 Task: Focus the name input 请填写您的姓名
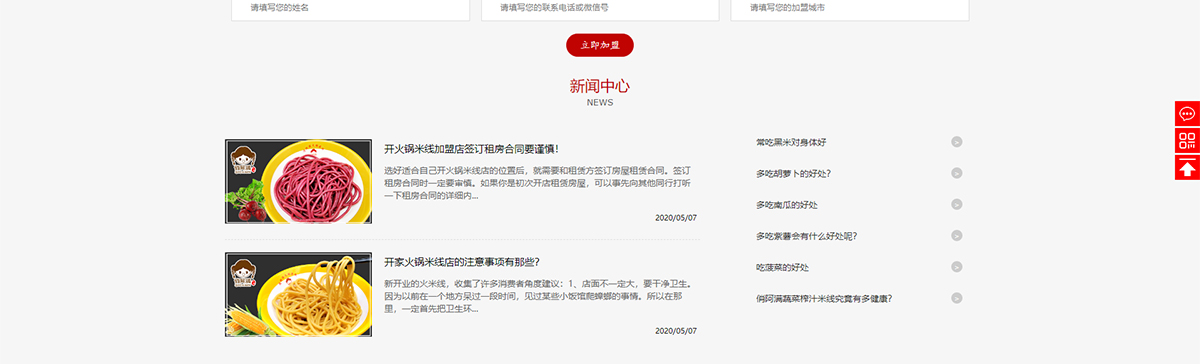(350, 8)
